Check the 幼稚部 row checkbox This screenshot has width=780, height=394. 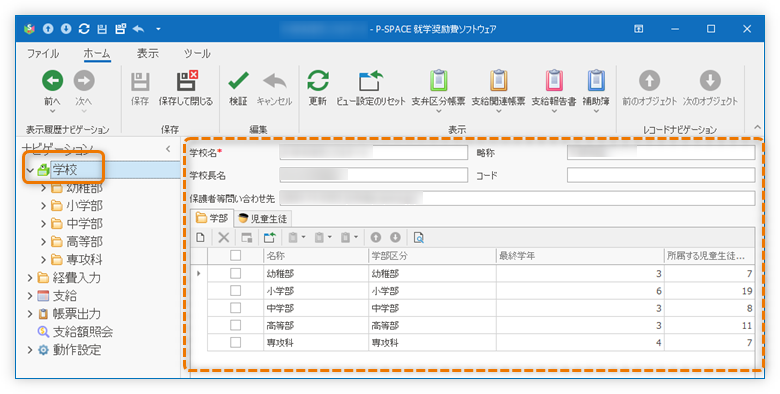coord(235,273)
